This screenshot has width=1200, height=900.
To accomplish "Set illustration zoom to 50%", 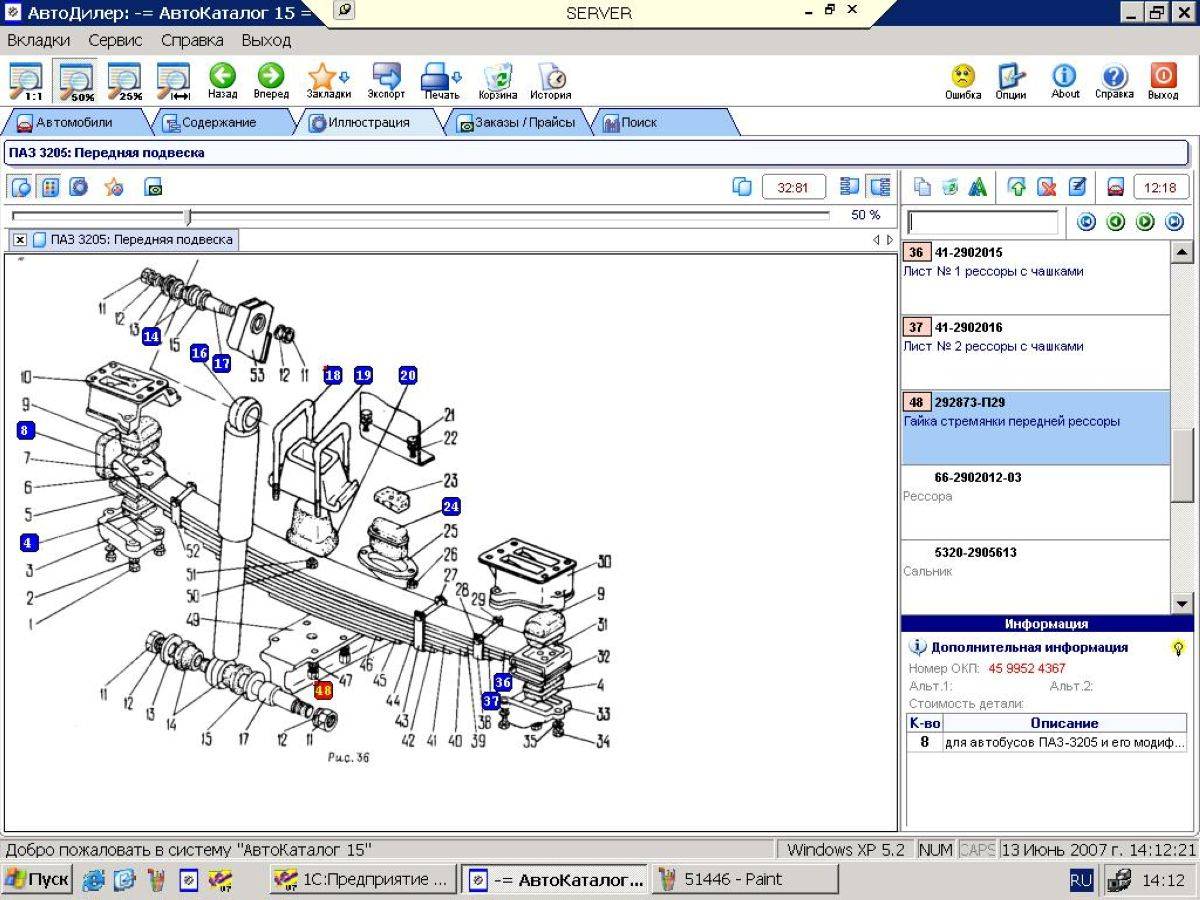I will tap(76, 80).
